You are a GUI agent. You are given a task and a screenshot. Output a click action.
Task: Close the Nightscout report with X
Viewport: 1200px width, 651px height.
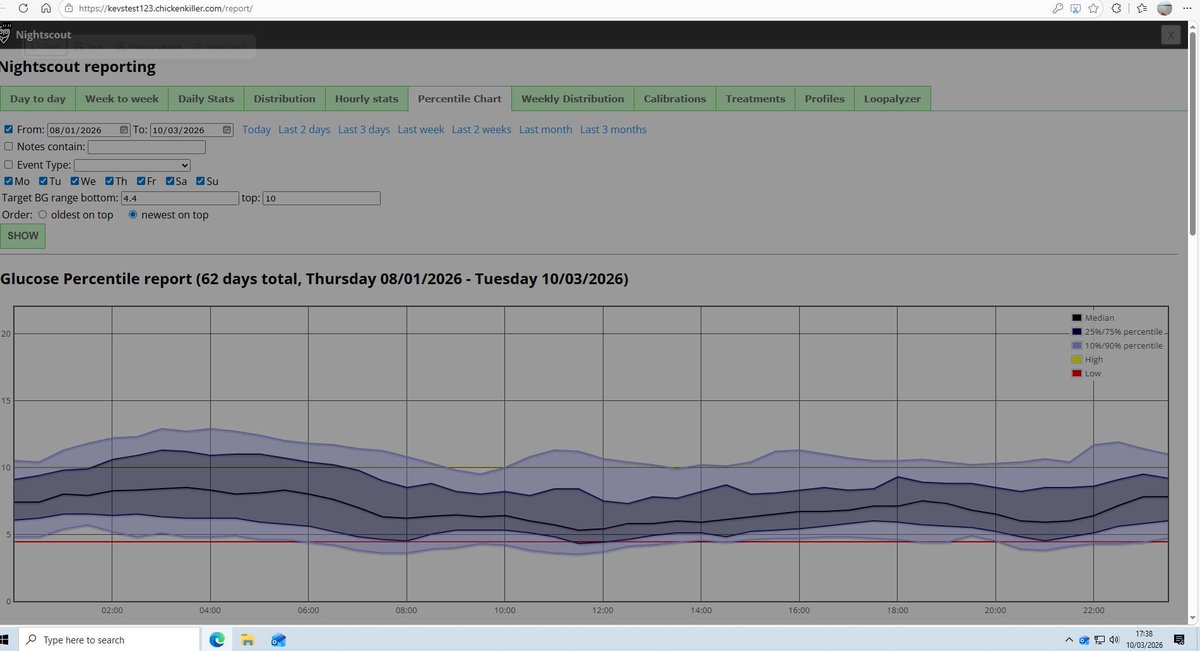[x=1171, y=35]
